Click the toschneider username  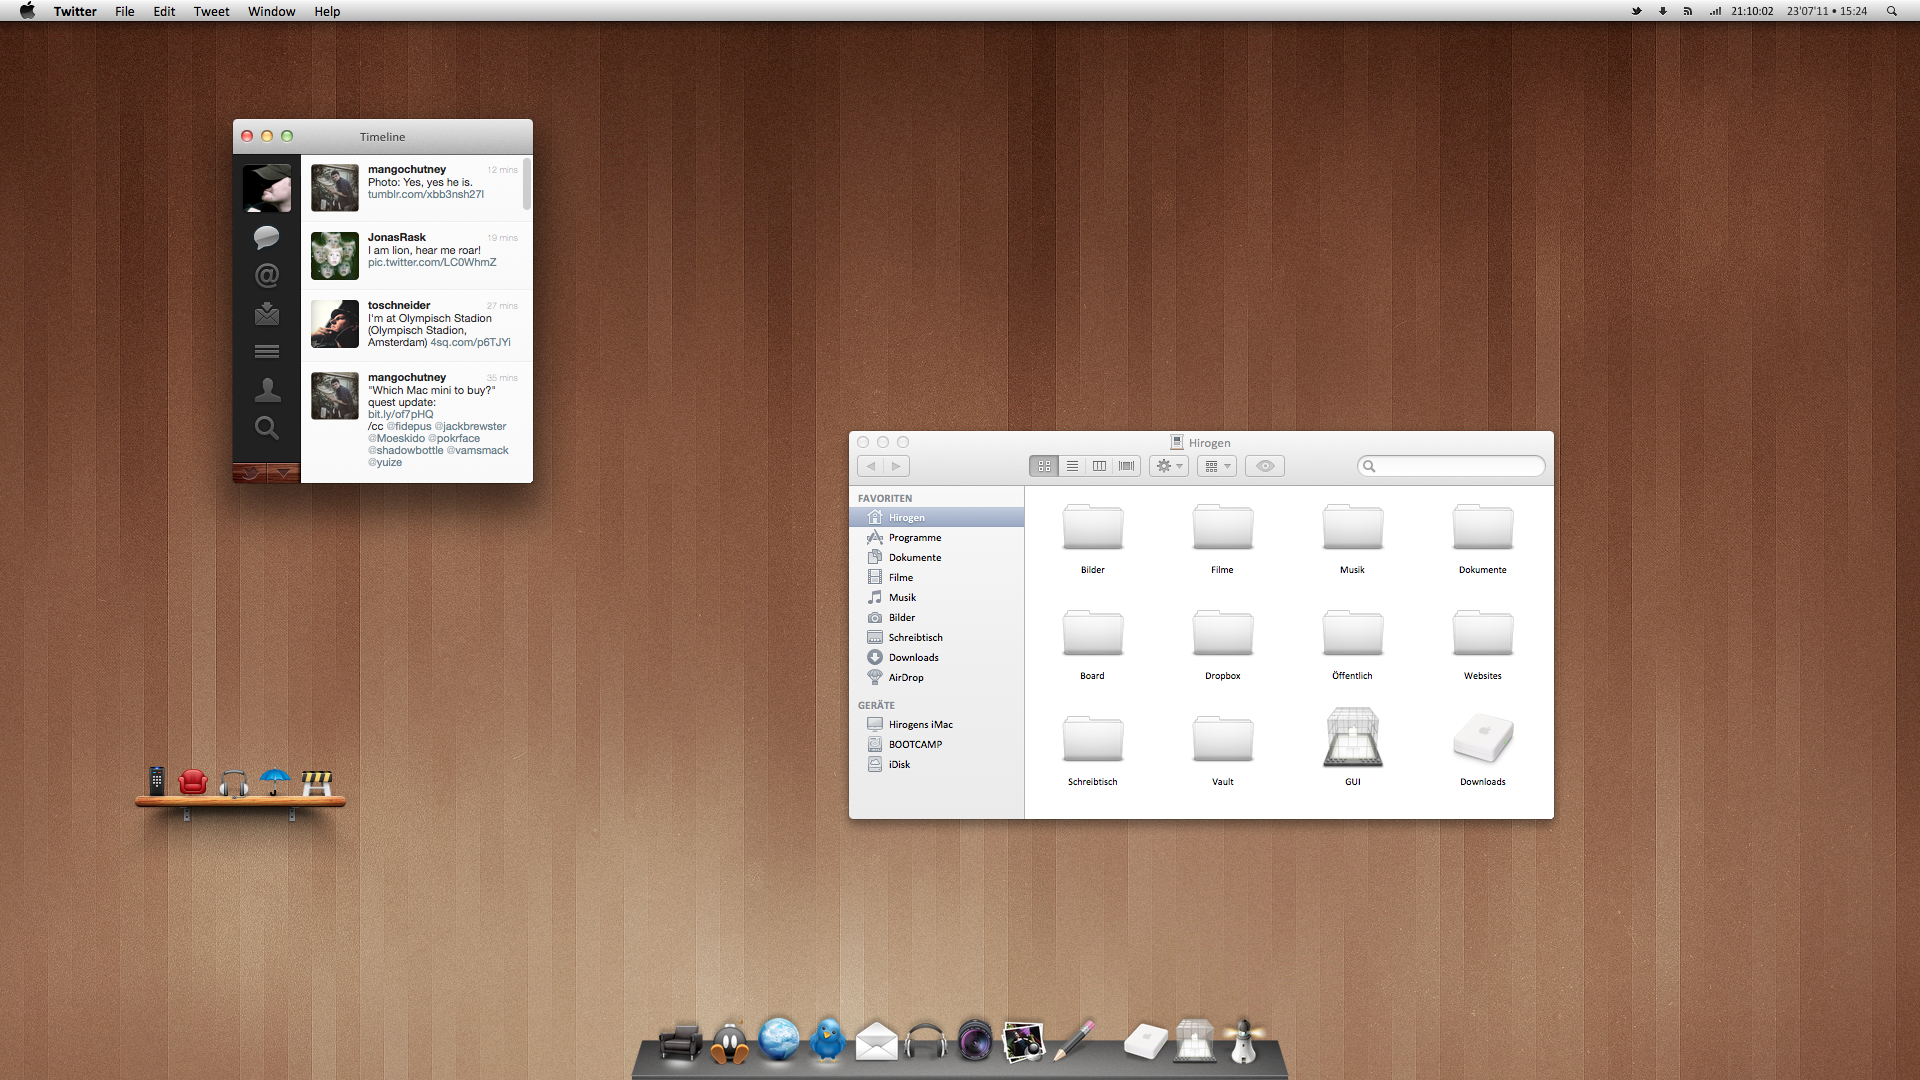(x=398, y=306)
